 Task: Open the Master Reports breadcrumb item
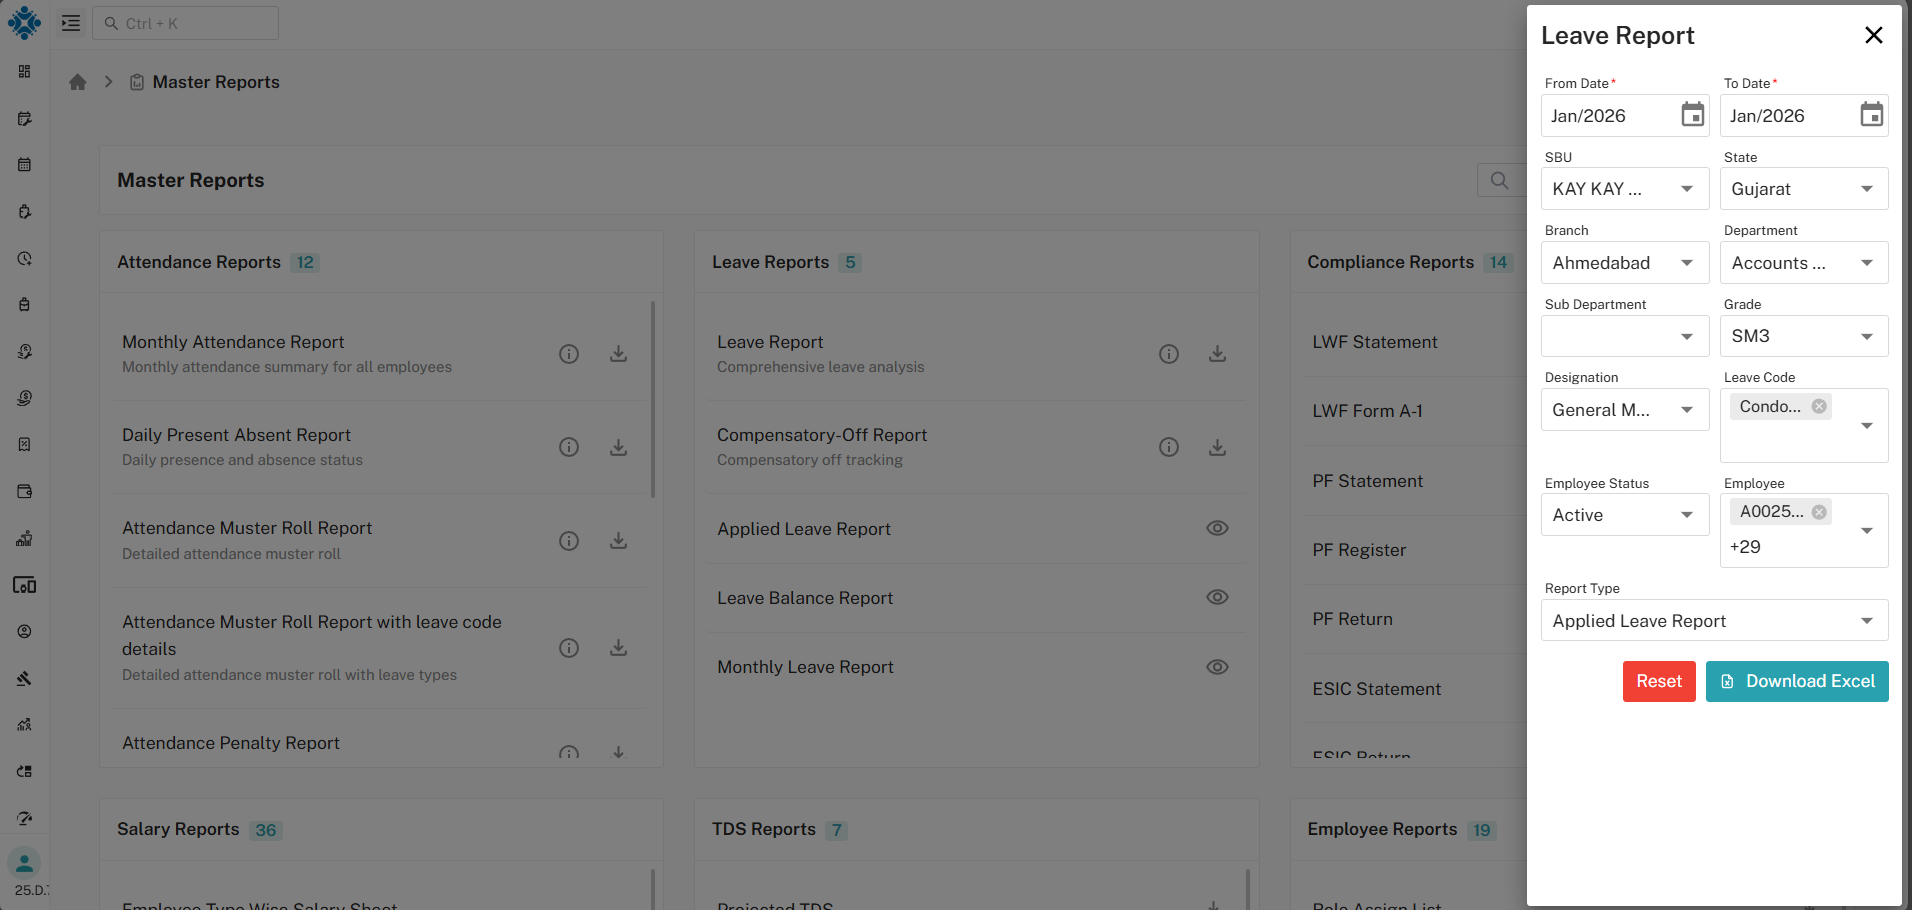pos(217,82)
